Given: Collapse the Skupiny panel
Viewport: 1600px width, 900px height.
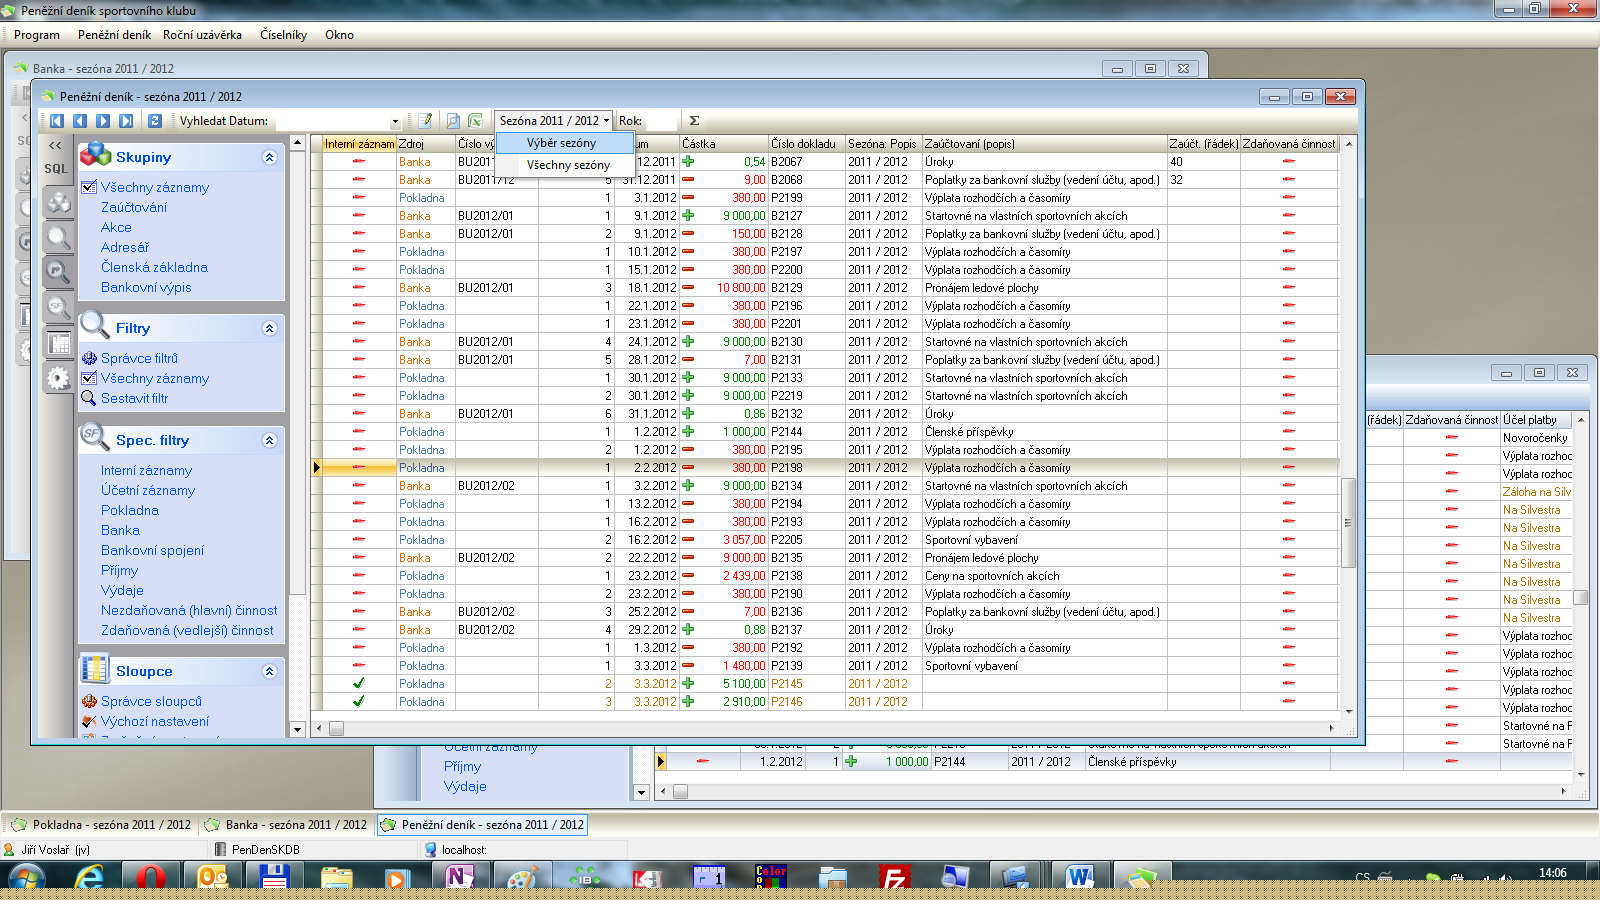Looking at the screenshot, I should coord(269,157).
